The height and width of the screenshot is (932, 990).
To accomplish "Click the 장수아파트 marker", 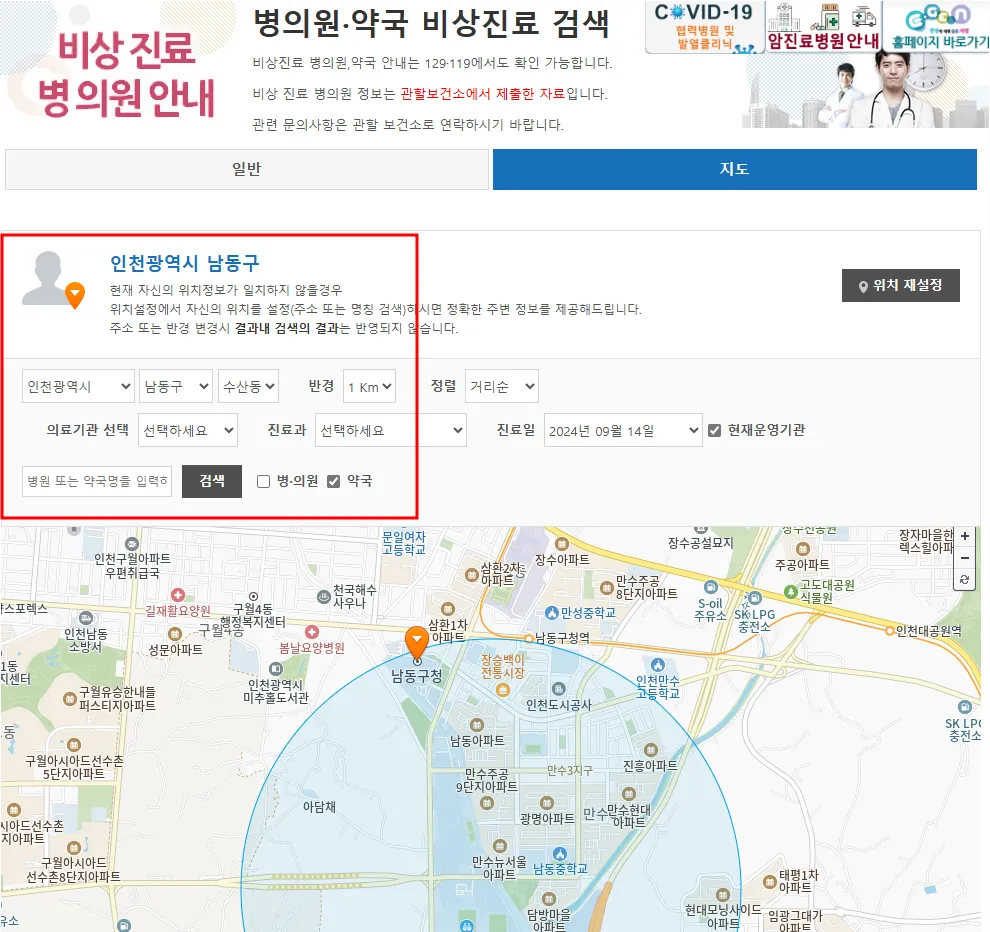I will (562, 544).
